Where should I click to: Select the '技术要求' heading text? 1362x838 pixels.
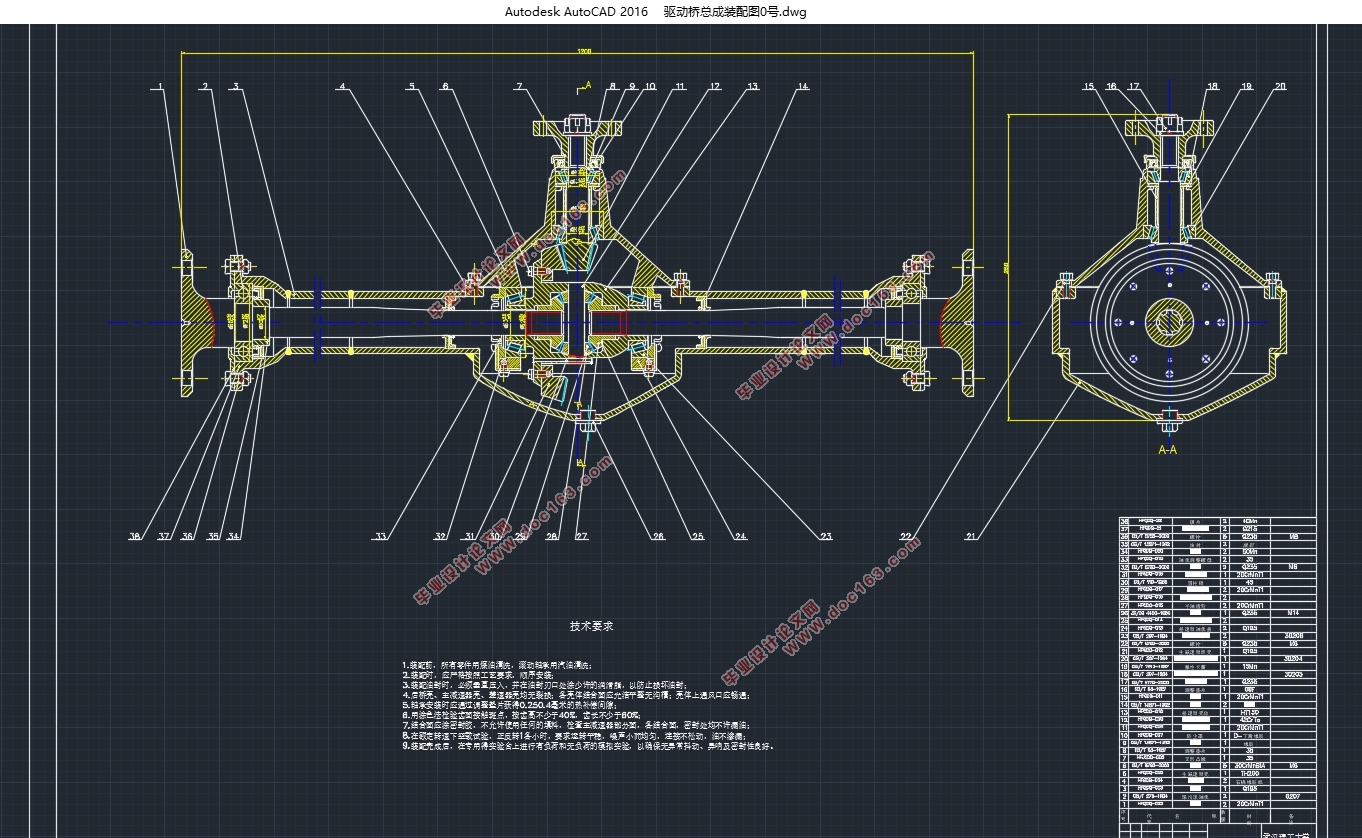591,626
